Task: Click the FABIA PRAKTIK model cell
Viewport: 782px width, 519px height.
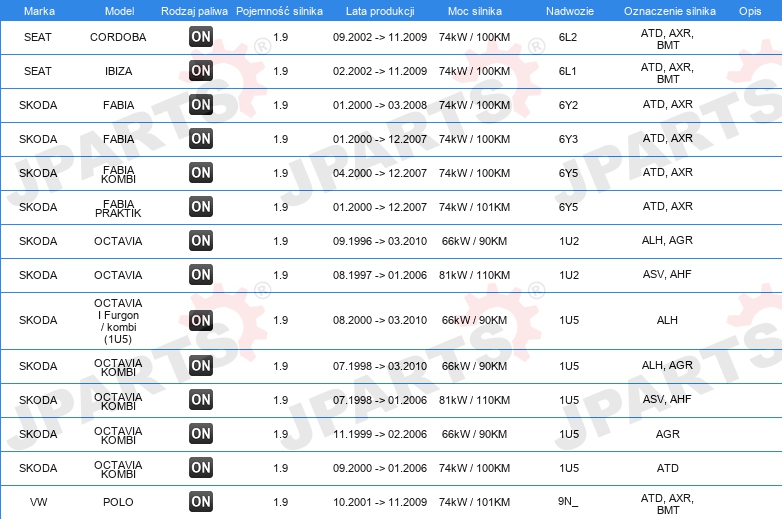Action: [x=118, y=208]
